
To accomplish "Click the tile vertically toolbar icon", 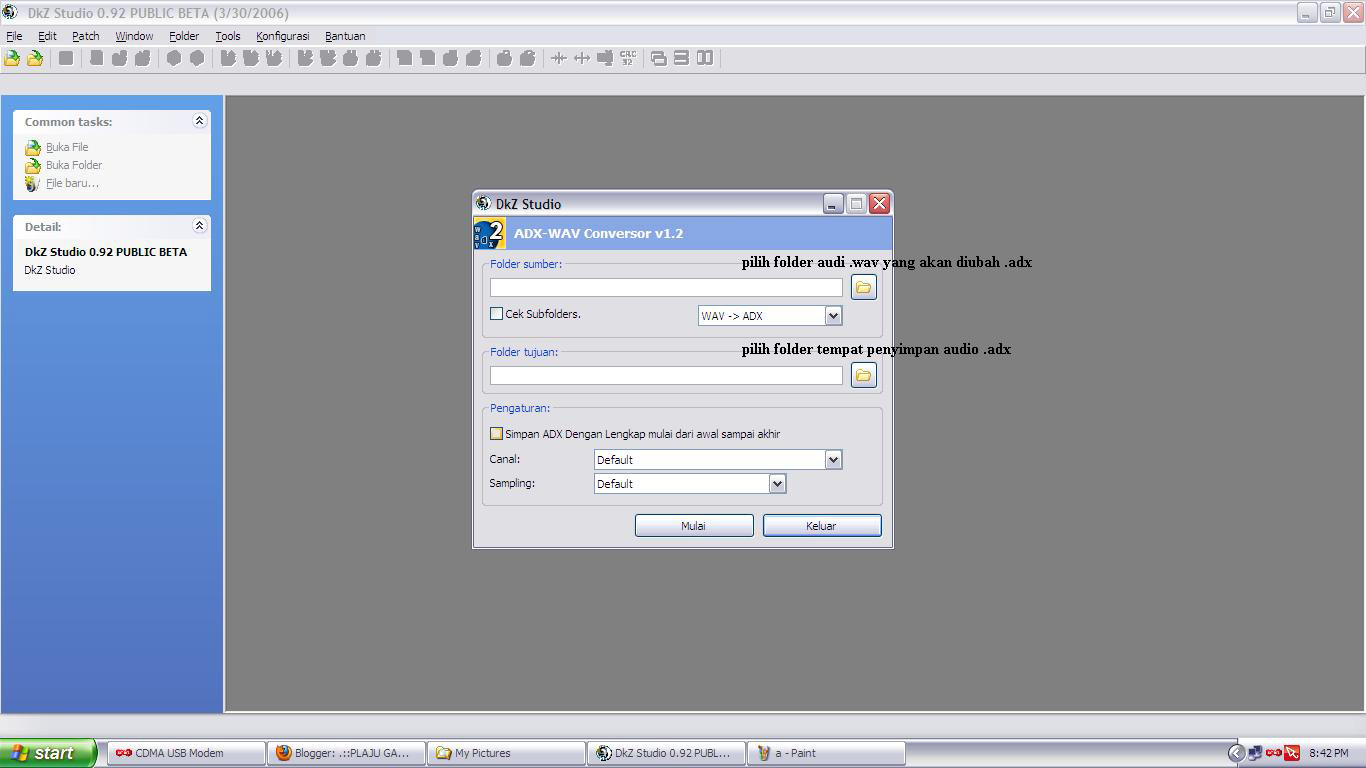I will 705,58.
